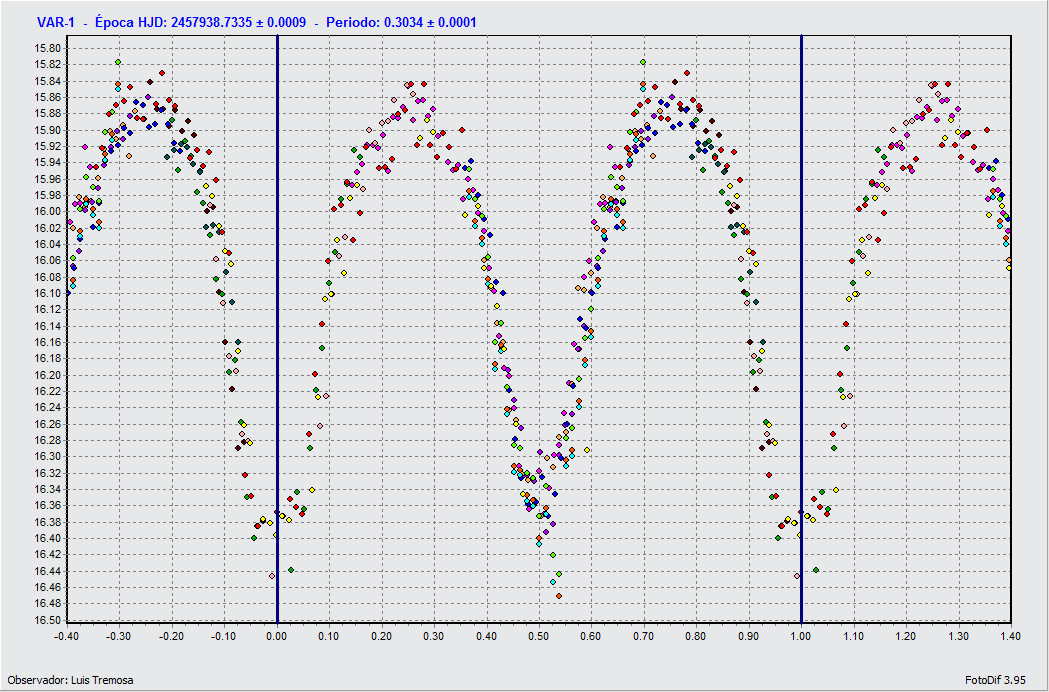Click the VAR-1 title text

[x=56, y=21]
